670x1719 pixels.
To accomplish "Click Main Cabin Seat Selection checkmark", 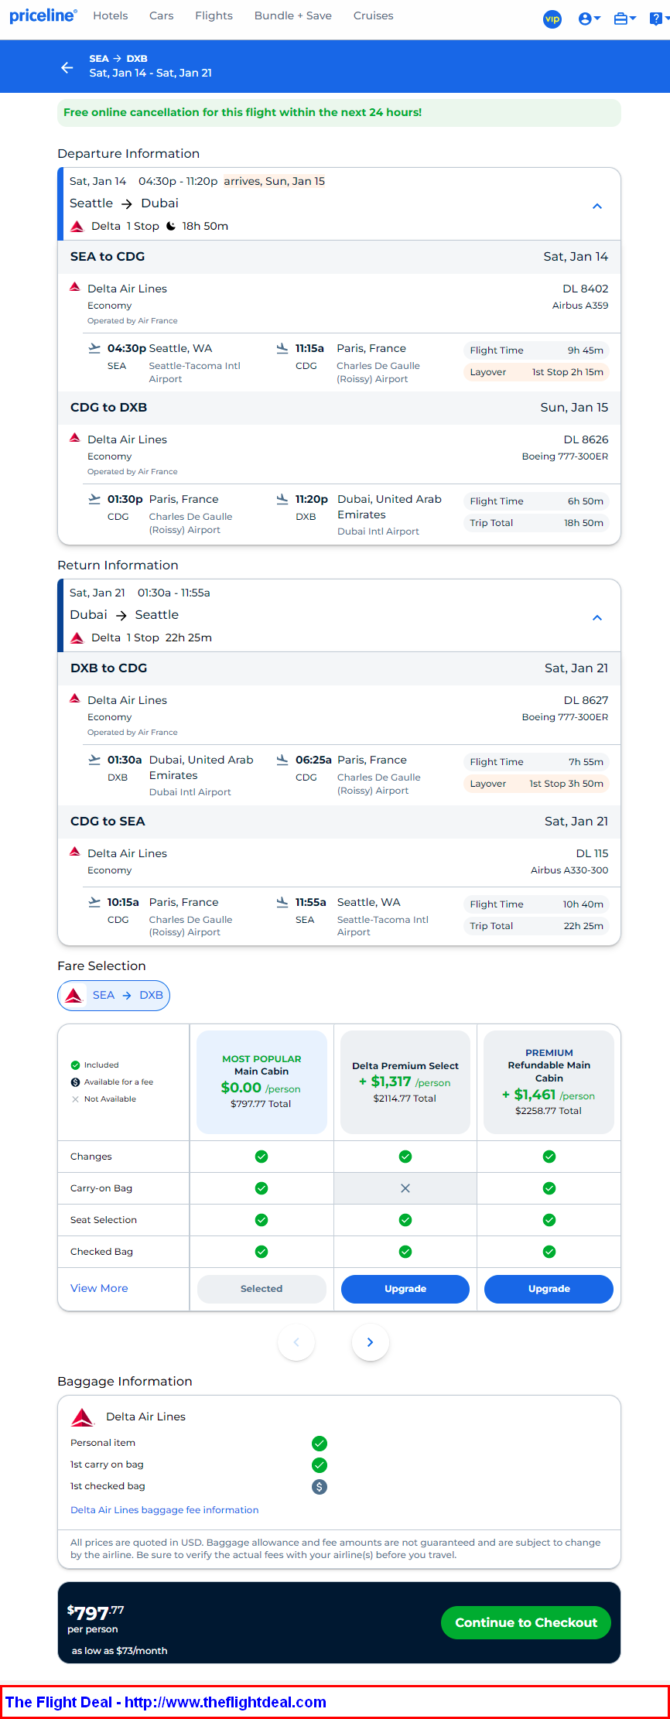I will [x=261, y=1220].
